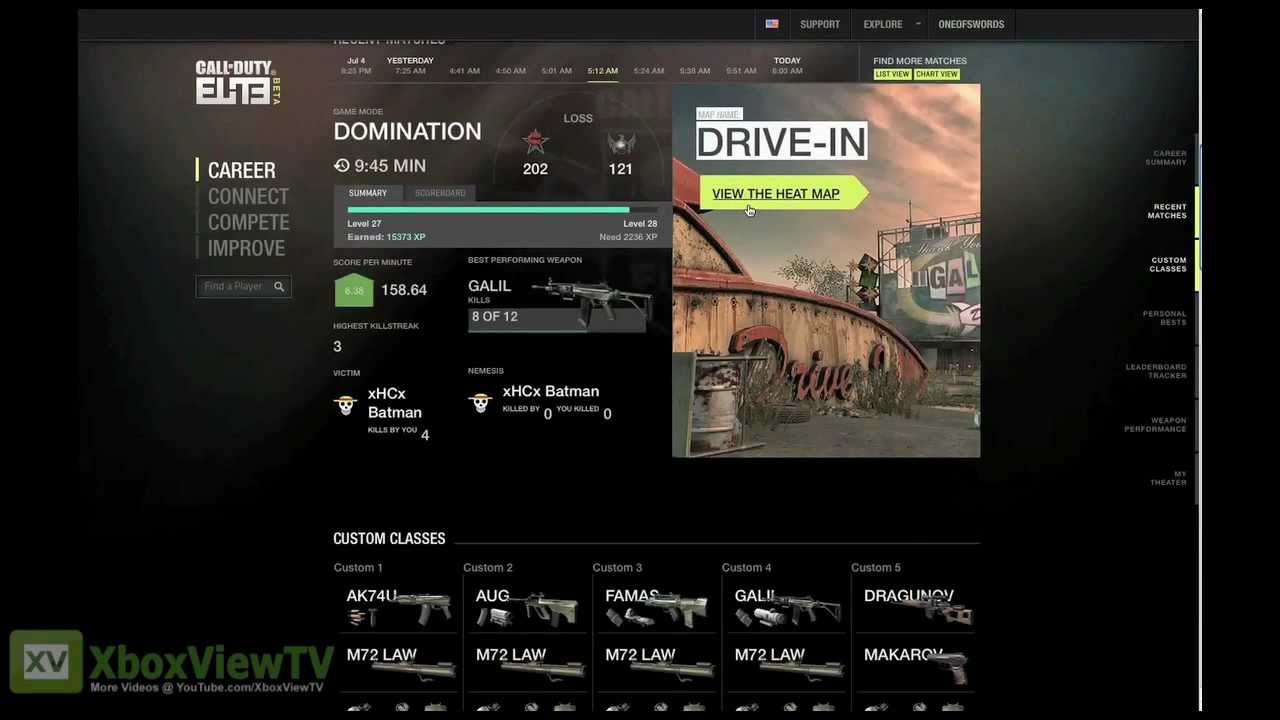
Task: Click View the Heat Map button
Action: pyautogui.click(x=784, y=193)
